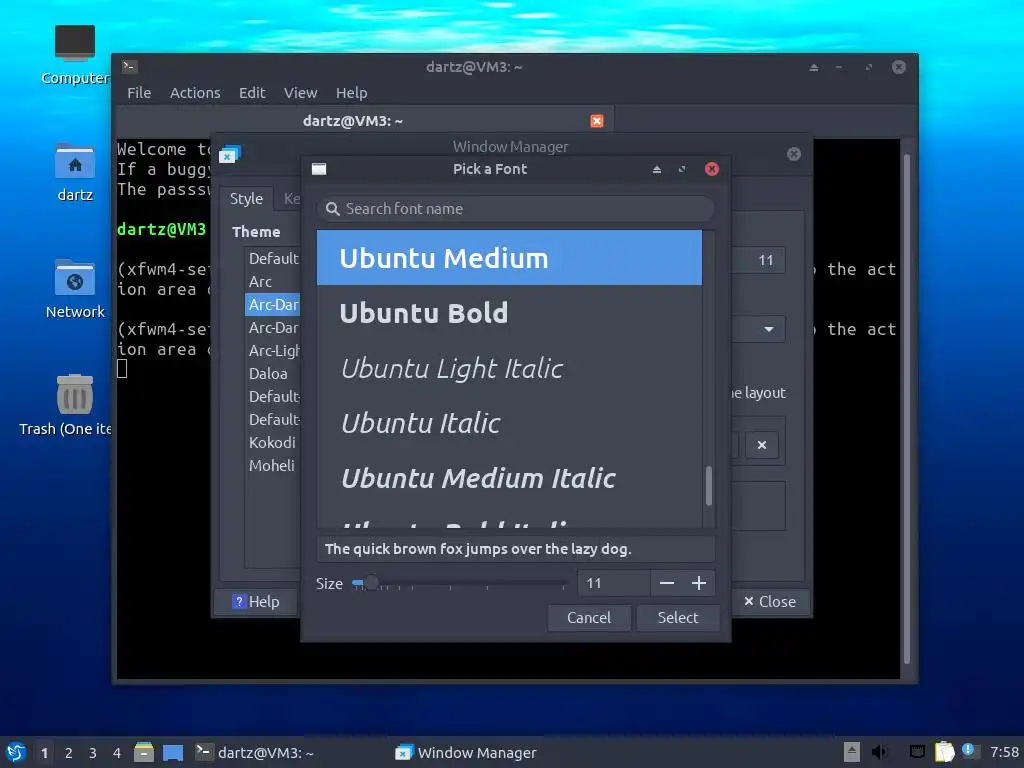Switch to workspace 3 in the taskbar
This screenshot has width=1024, height=768.
click(x=93, y=753)
